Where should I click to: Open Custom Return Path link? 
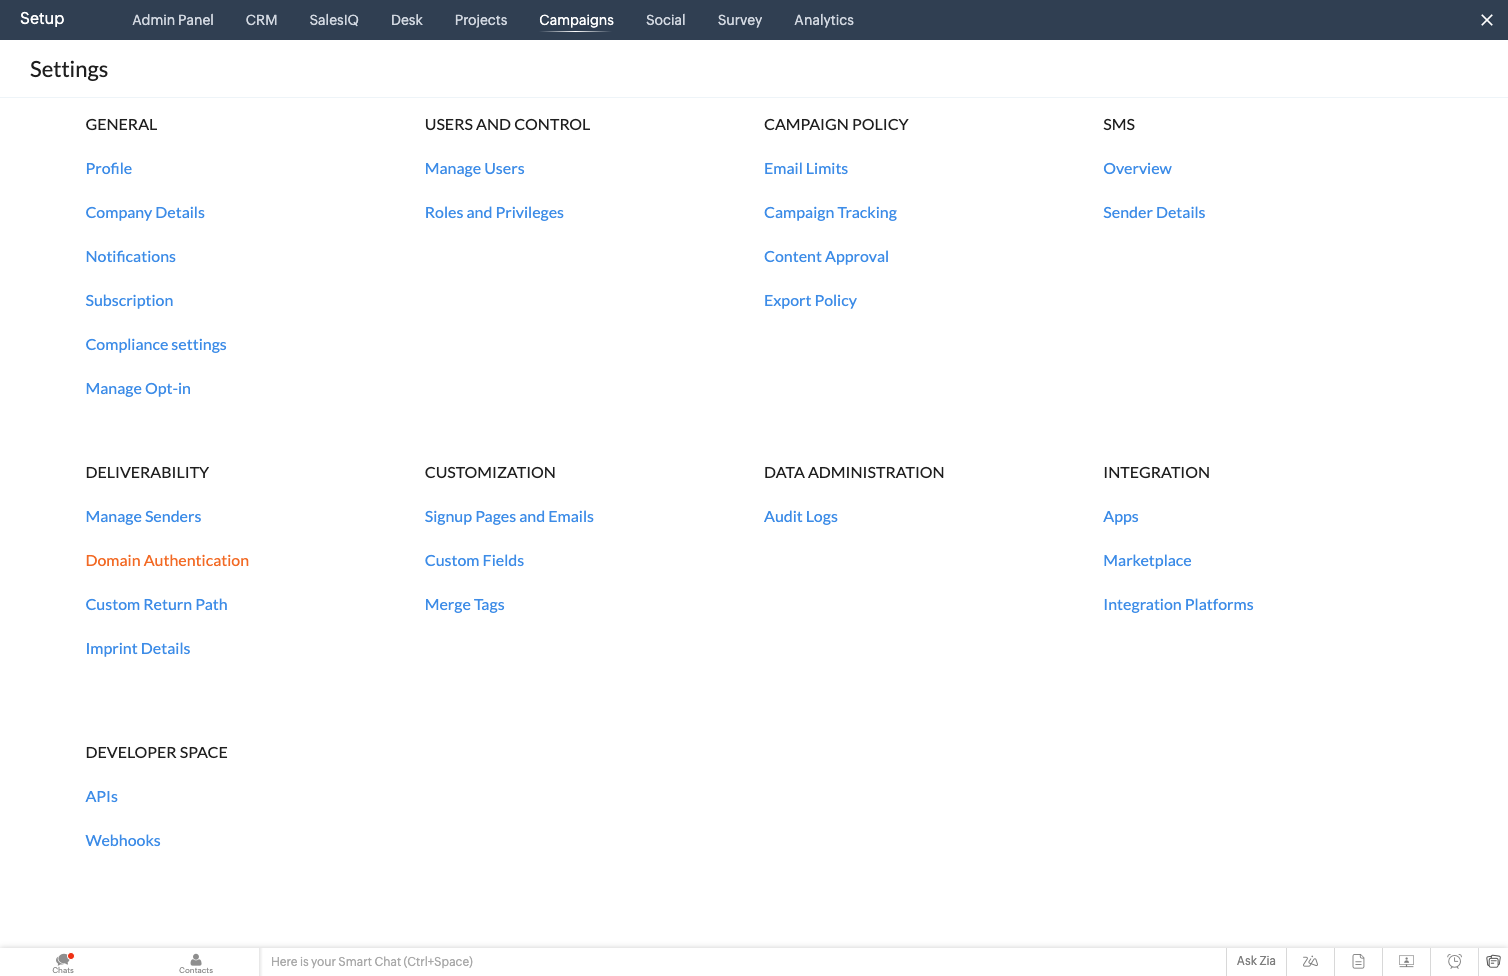pos(157,604)
